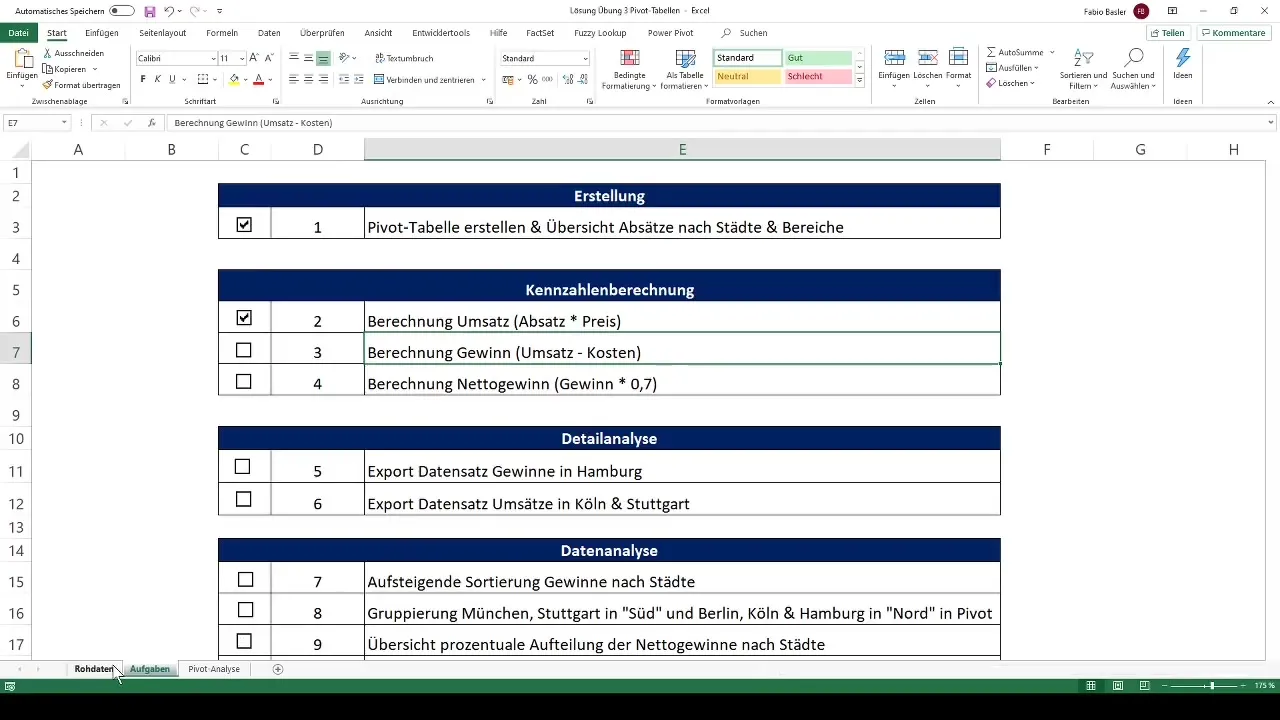
Task: Check the box for task 5
Action: 242,467
